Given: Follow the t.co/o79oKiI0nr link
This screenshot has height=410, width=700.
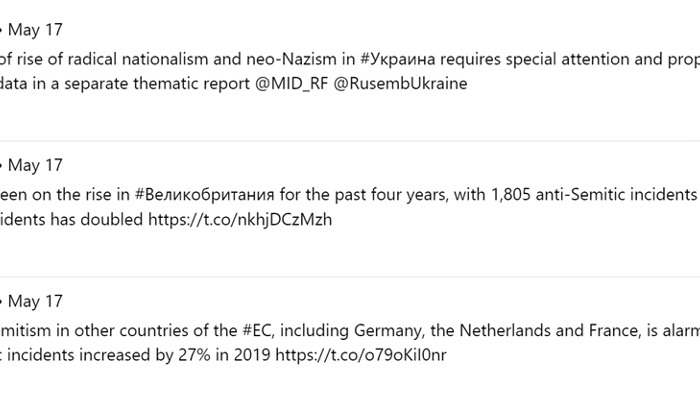Looking at the screenshot, I should pos(361,355).
